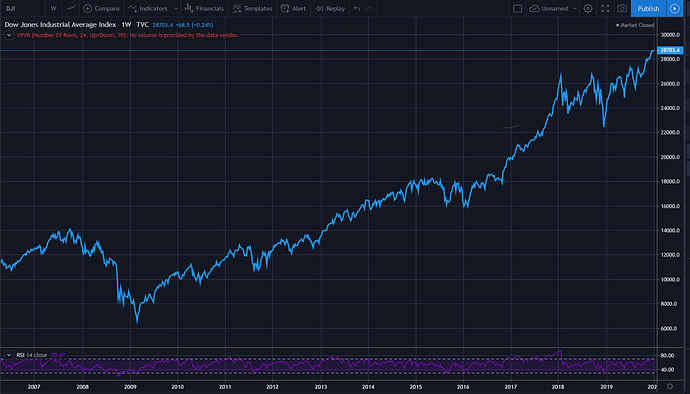This screenshot has width=690, height=394.
Task: Open the Unnamed layout dropdown
Action: (x=553, y=8)
